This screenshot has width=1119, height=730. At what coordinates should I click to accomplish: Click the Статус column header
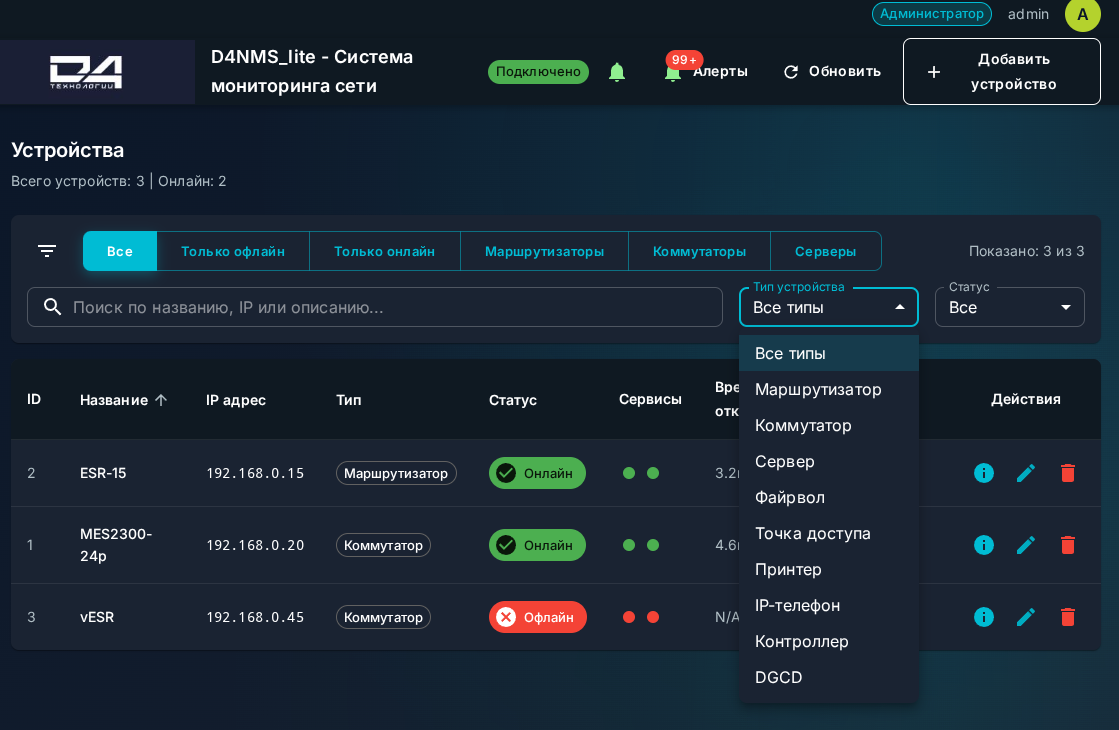click(x=512, y=400)
